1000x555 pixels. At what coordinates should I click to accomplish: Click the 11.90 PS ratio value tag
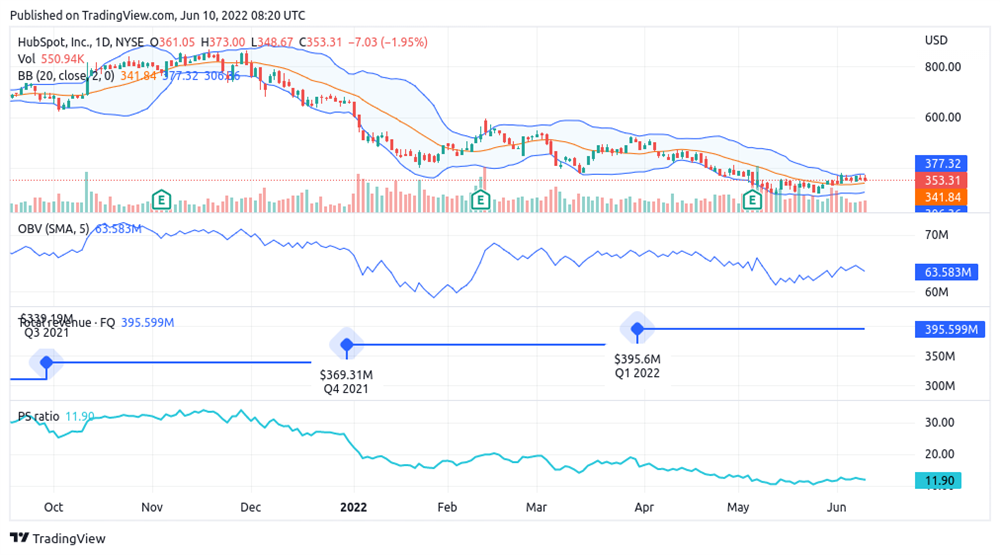click(x=945, y=481)
